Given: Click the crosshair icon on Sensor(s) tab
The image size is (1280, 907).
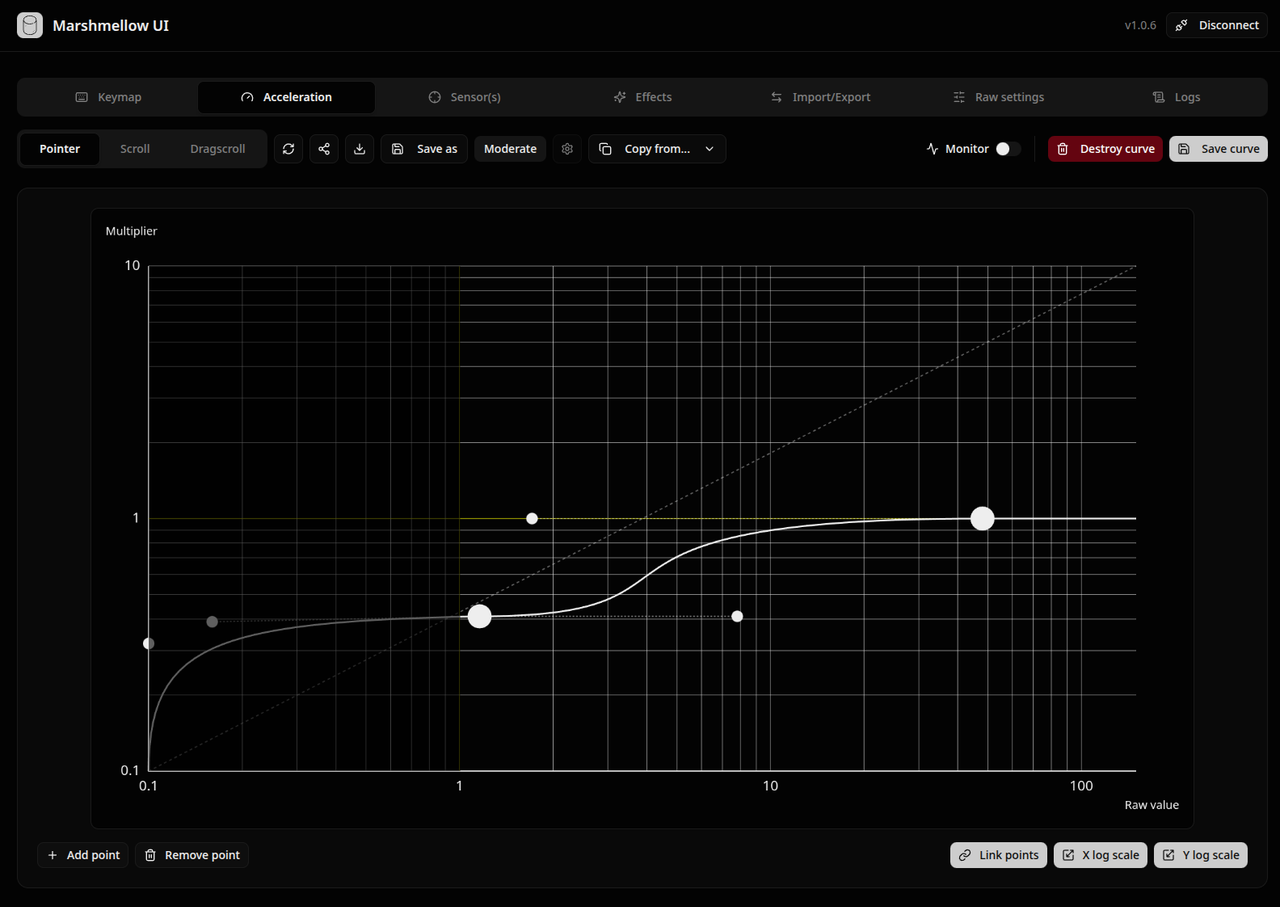Looking at the screenshot, I should coord(435,97).
